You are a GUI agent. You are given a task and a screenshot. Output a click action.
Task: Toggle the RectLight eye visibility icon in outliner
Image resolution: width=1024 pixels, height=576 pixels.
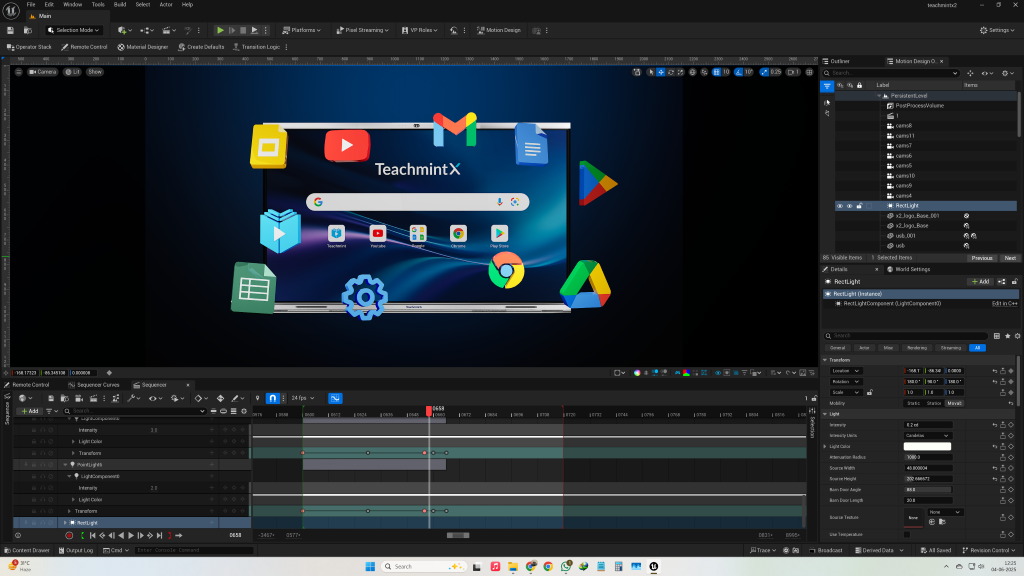pos(840,206)
